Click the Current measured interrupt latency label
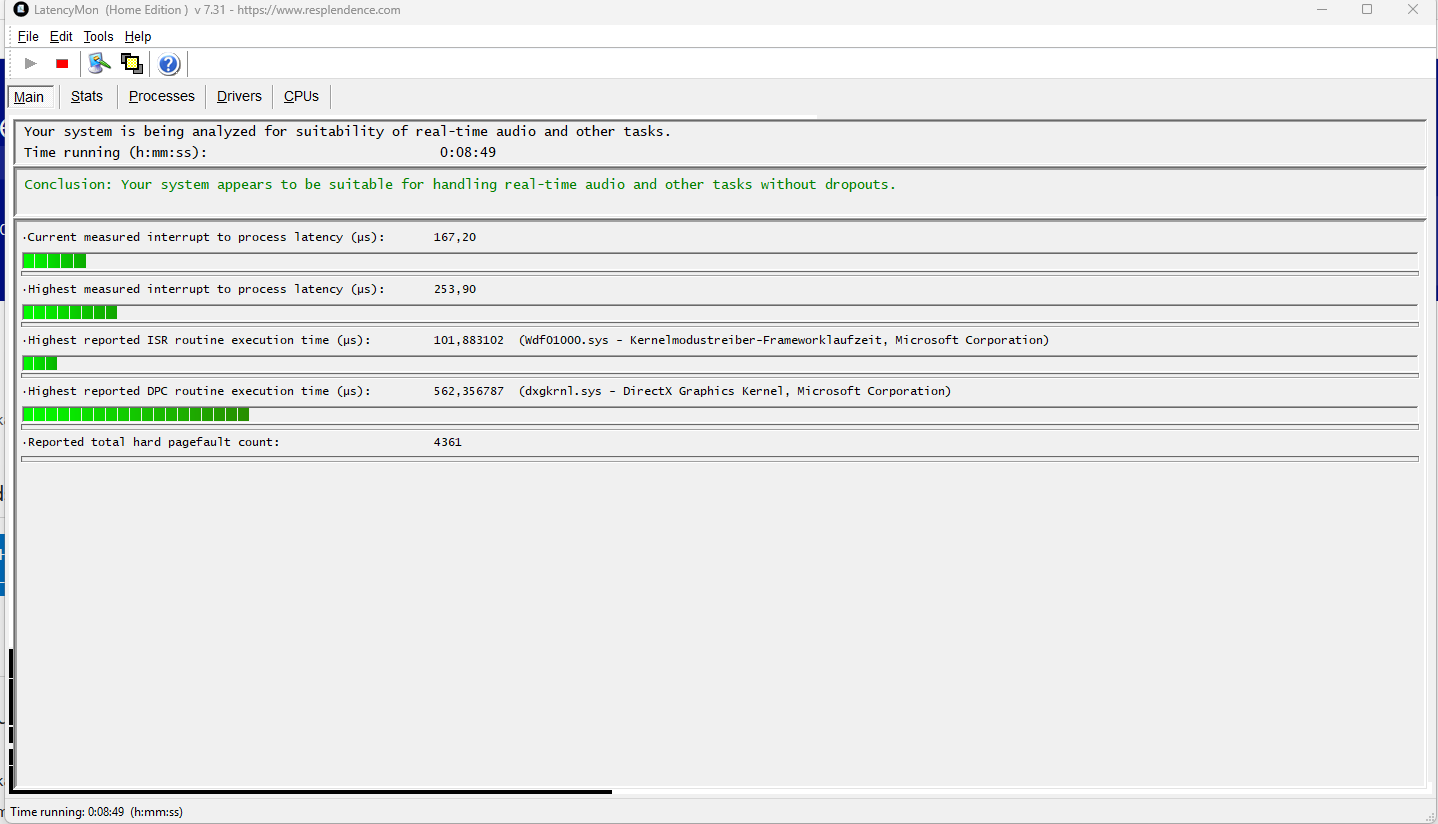The width and height of the screenshot is (1438, 824). point(205,237)
